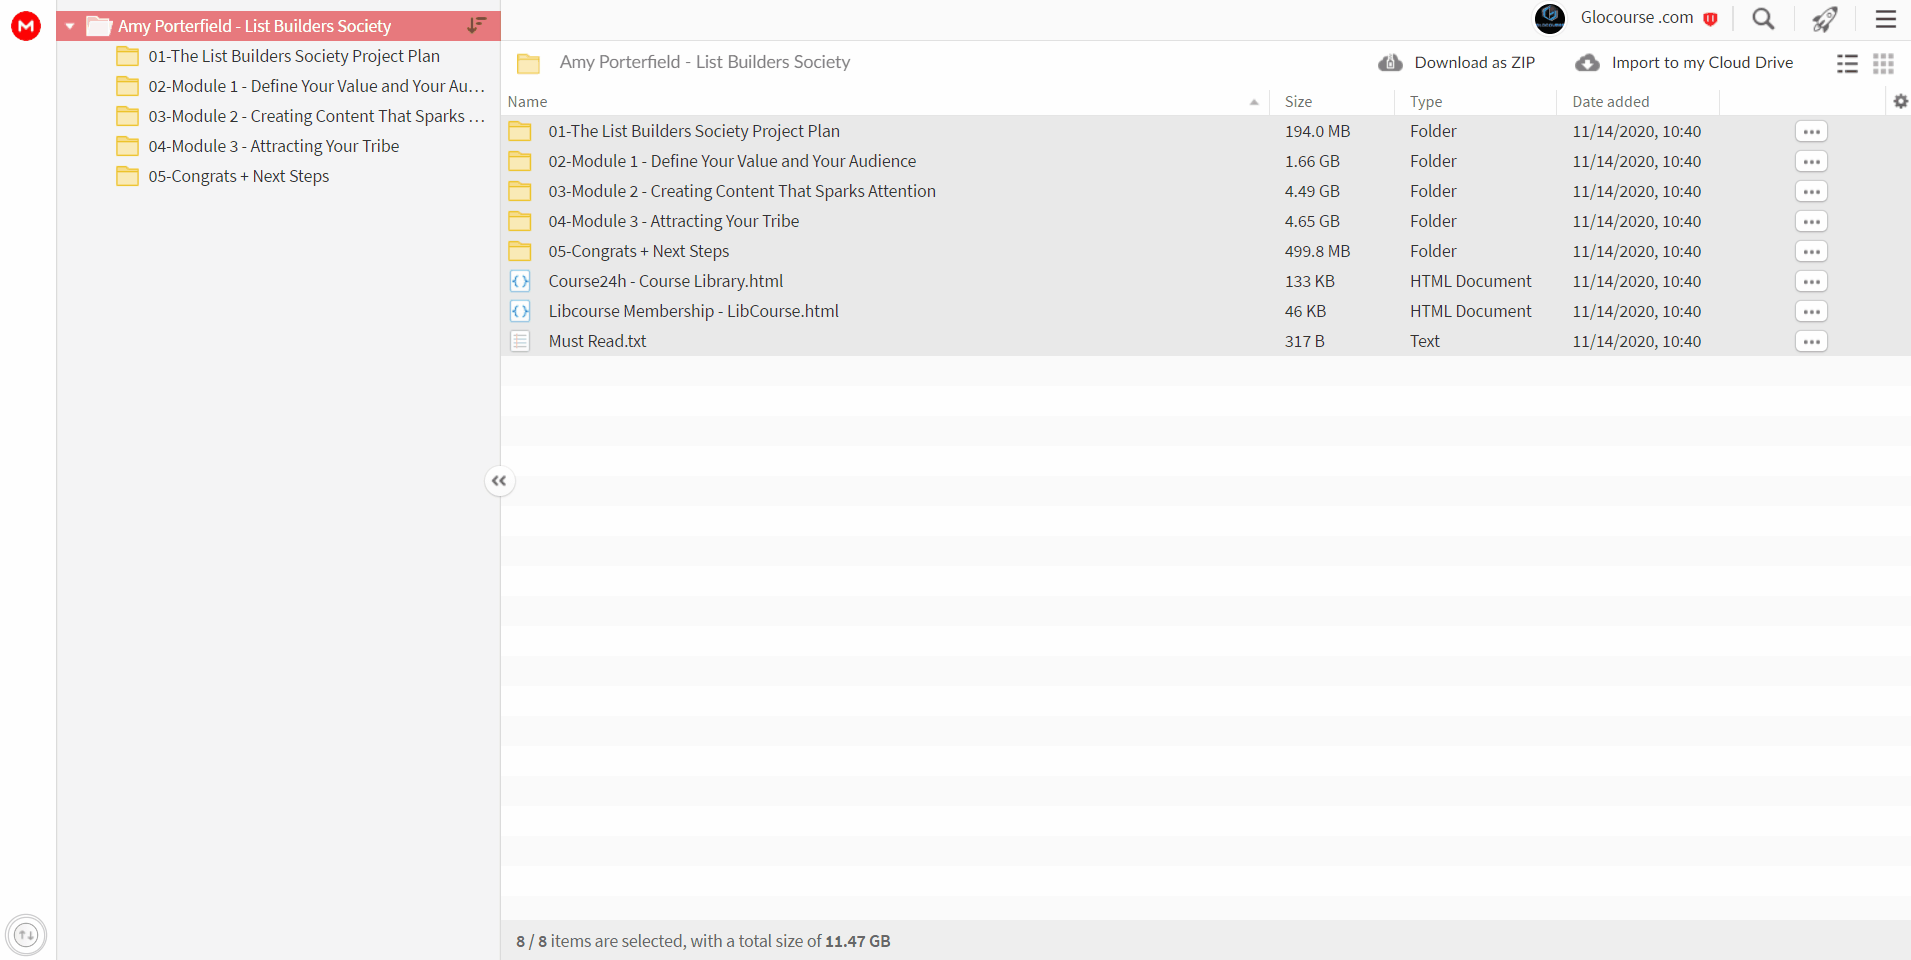Open the transfers icon at bottom left

point(26,936)
